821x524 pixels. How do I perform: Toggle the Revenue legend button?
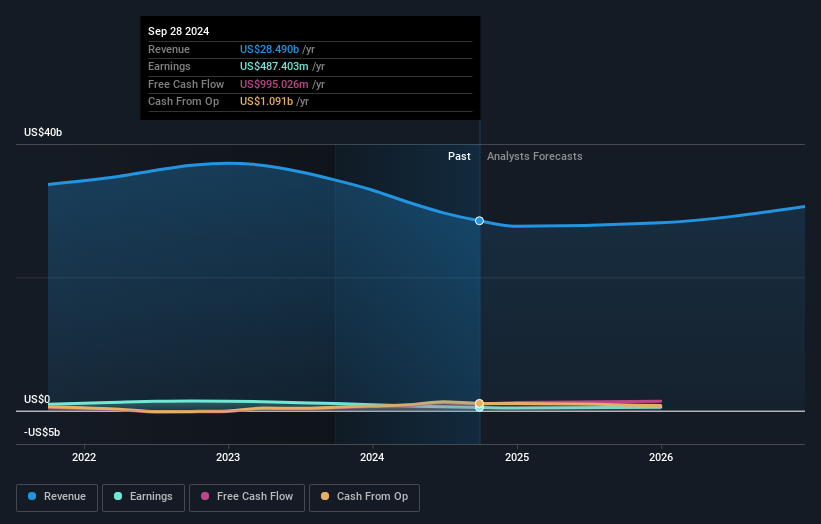[57, 497]
